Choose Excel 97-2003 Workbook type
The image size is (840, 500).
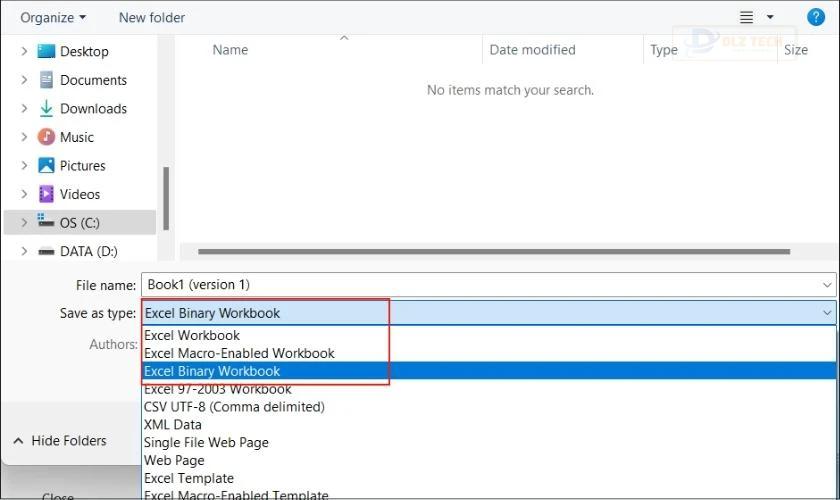coord(489,389)
